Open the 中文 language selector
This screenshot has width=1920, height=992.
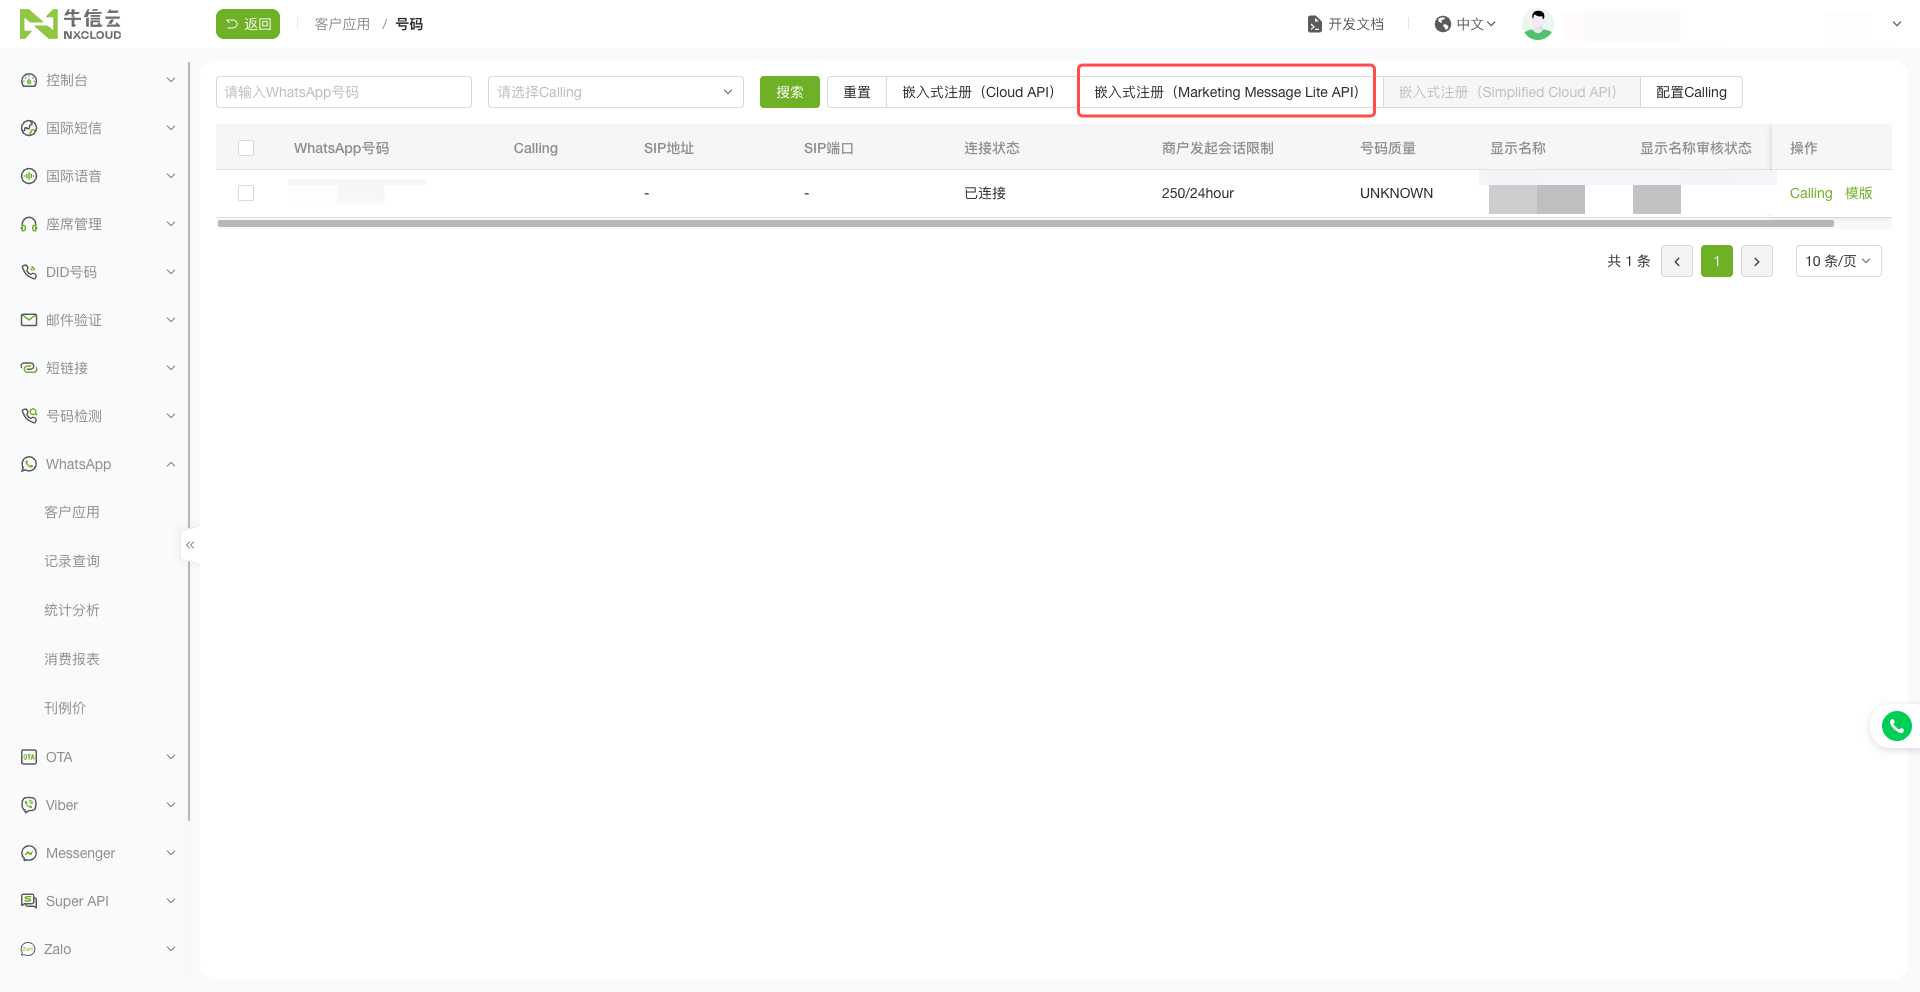[x=1465, y=24]
